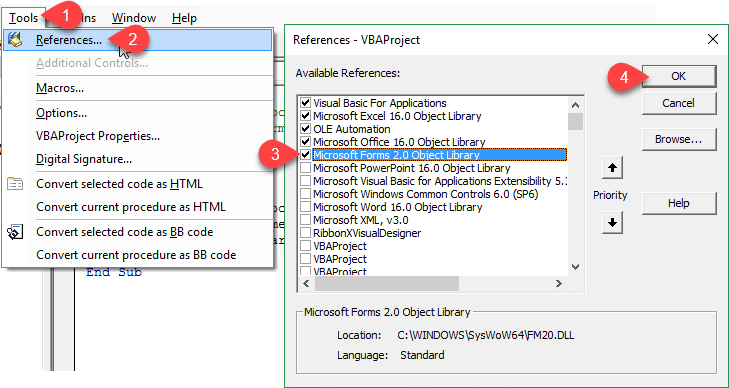Check Microsoft Word 16.0 Object Library
Screen dimensions: 729x388
(x=305, y=207)
